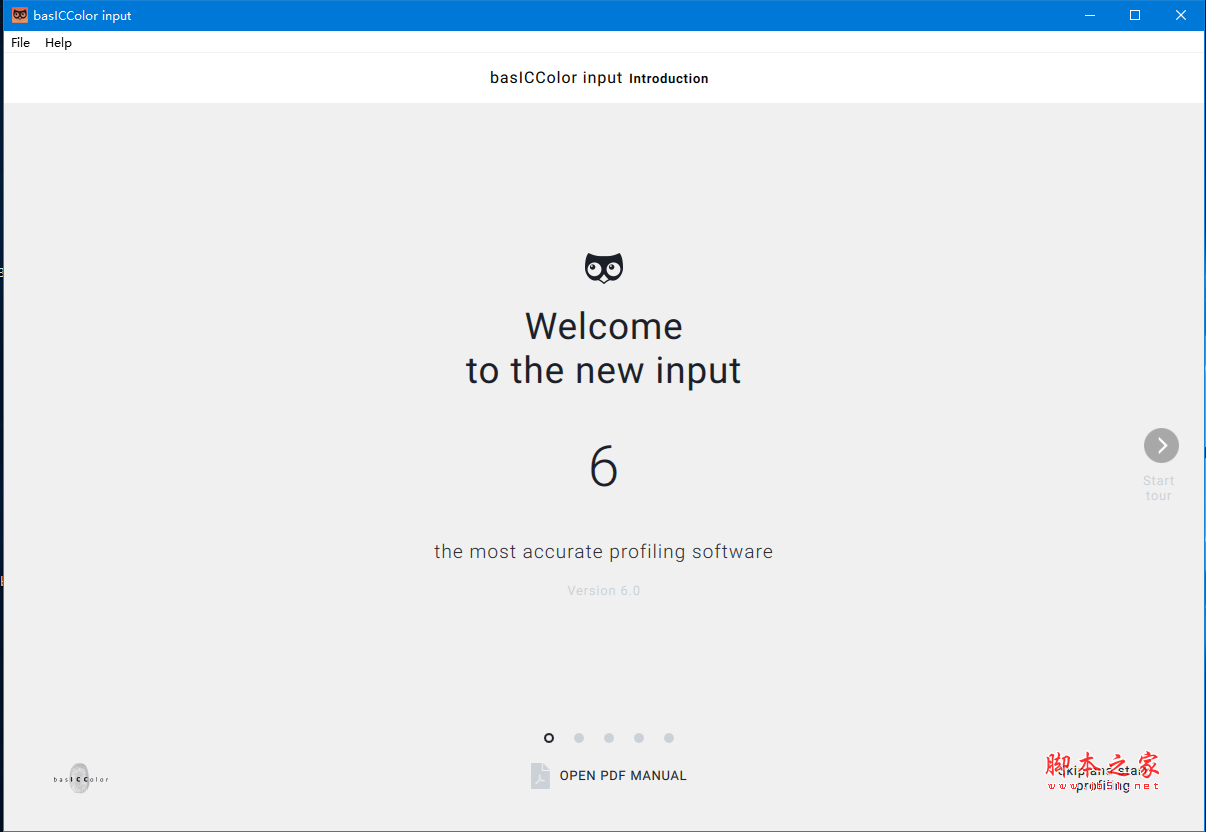Click the PDF document icon
Viewport: 1206px width, 832px height.
pos(540,775)
